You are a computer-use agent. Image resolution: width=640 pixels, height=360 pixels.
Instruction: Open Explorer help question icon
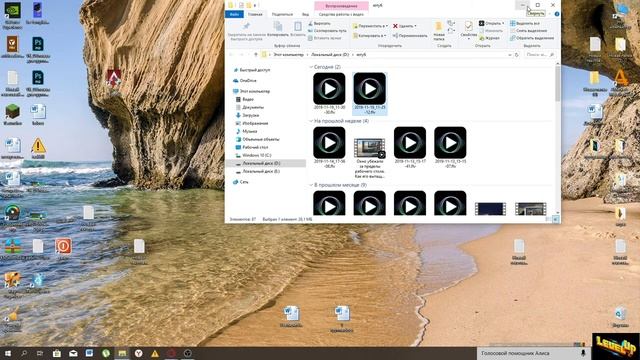click(x=557, y=14)
